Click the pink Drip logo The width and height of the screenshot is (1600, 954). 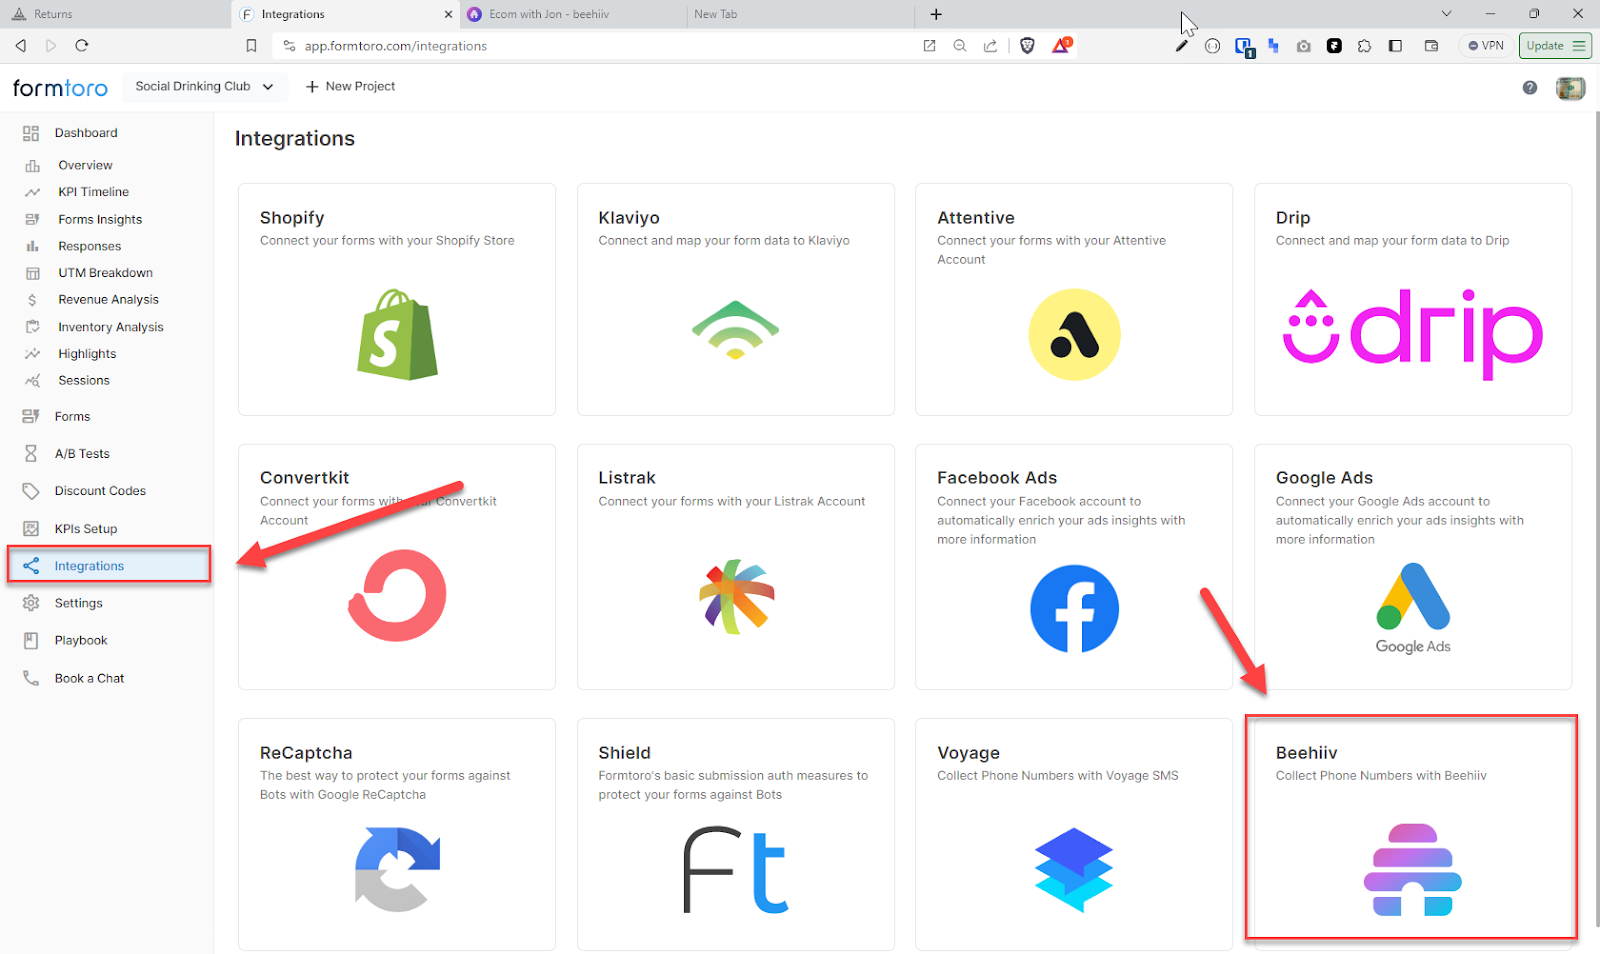pos(1413,335)
